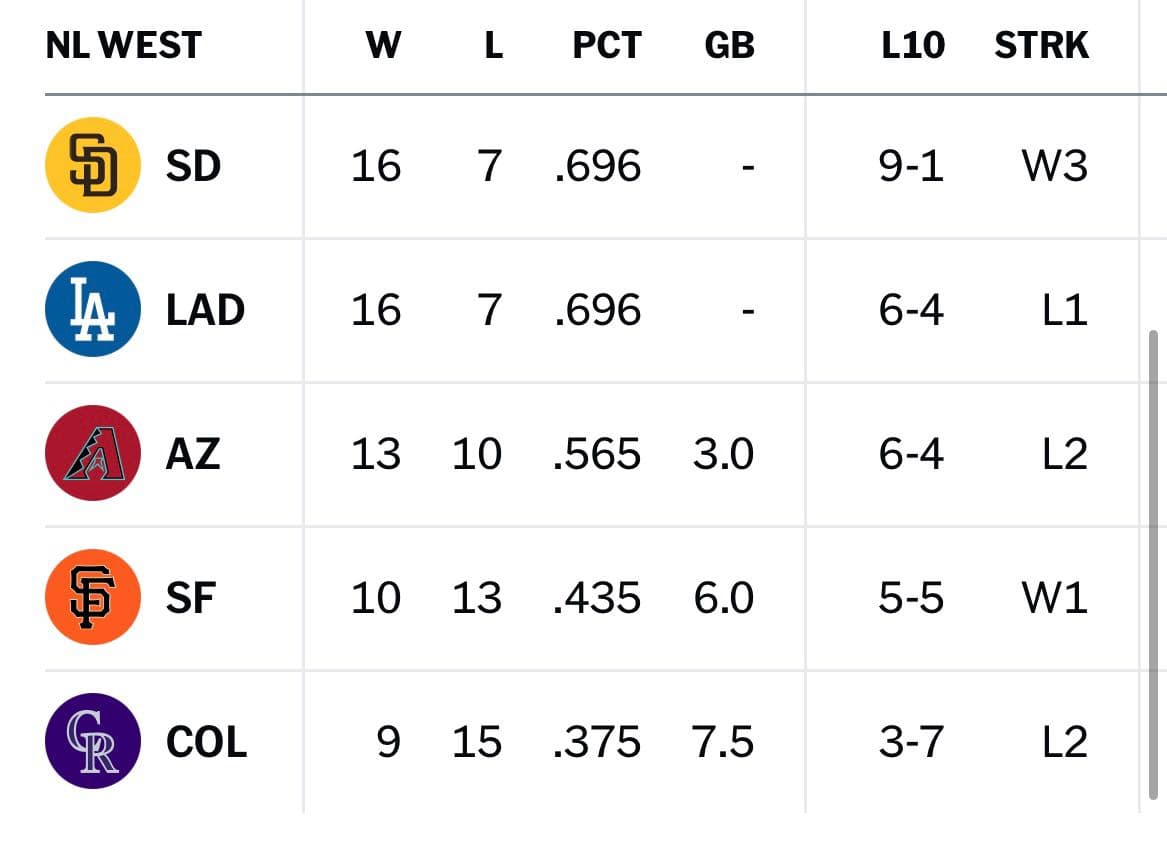Open the SD team link

[x=194, y=165]
